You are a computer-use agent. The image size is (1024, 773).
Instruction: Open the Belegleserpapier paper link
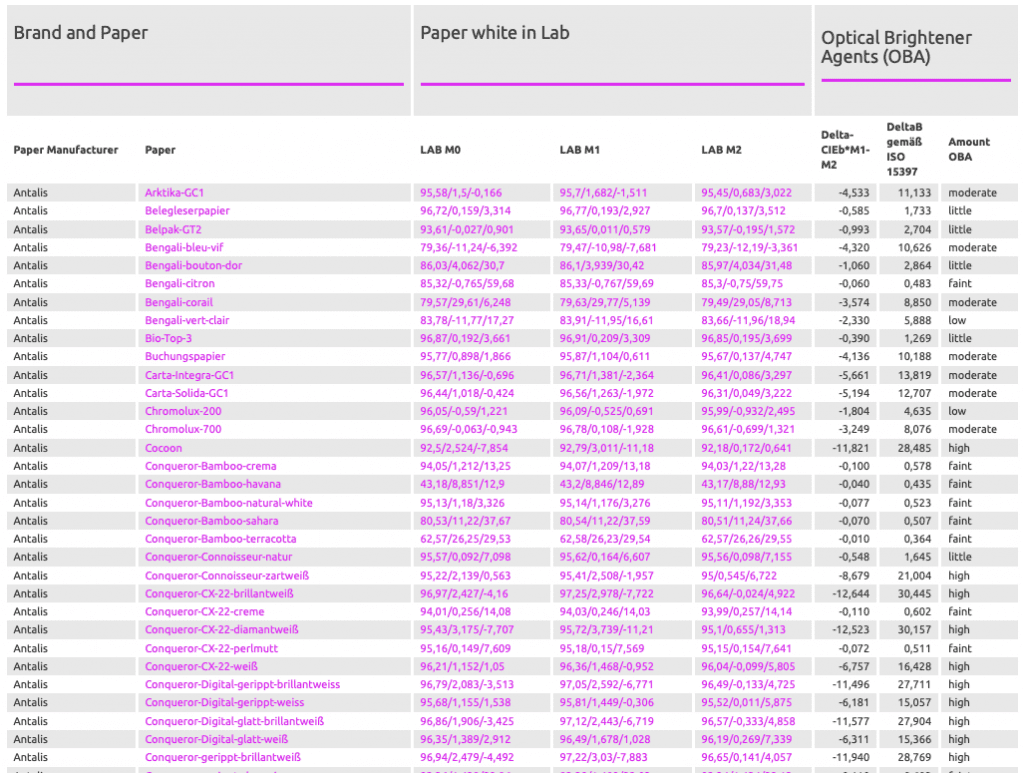[x=187, y=211]
